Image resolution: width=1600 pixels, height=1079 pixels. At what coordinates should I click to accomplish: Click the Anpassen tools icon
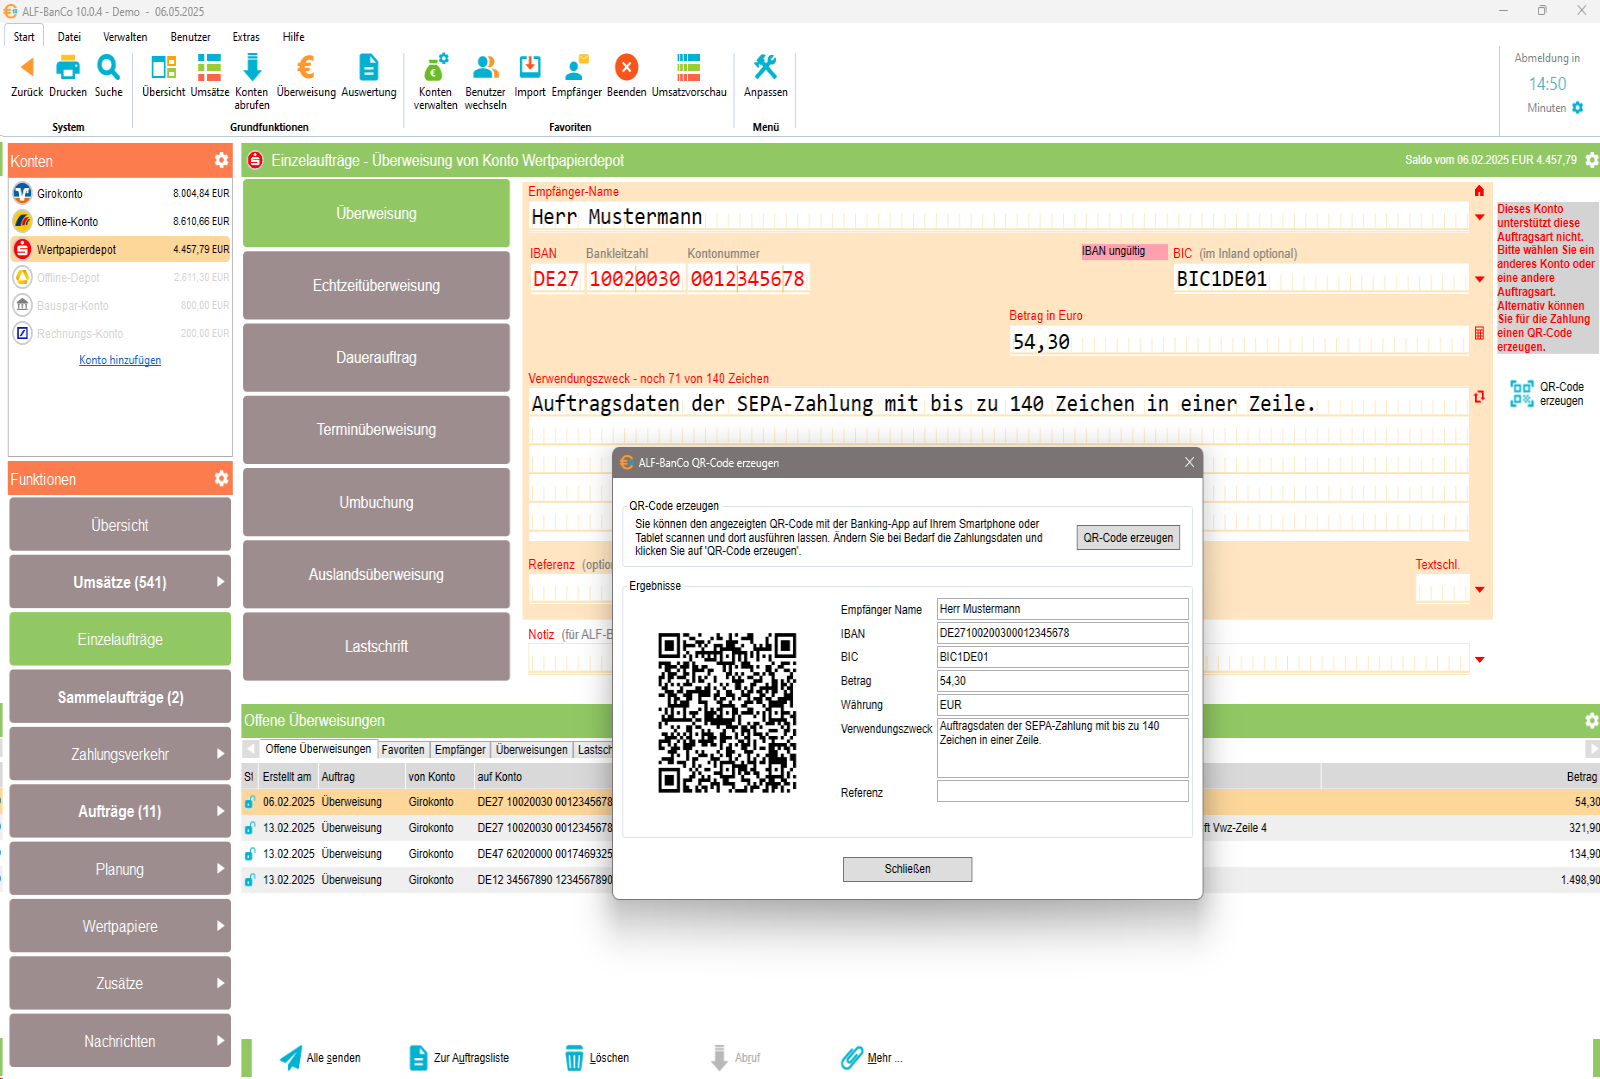[x=765, y=67]
